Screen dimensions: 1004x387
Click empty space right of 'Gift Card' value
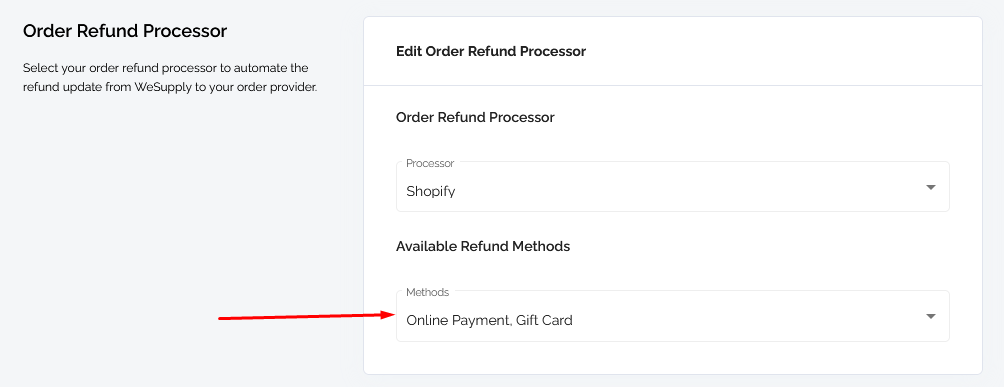click(x=743, y=320)
